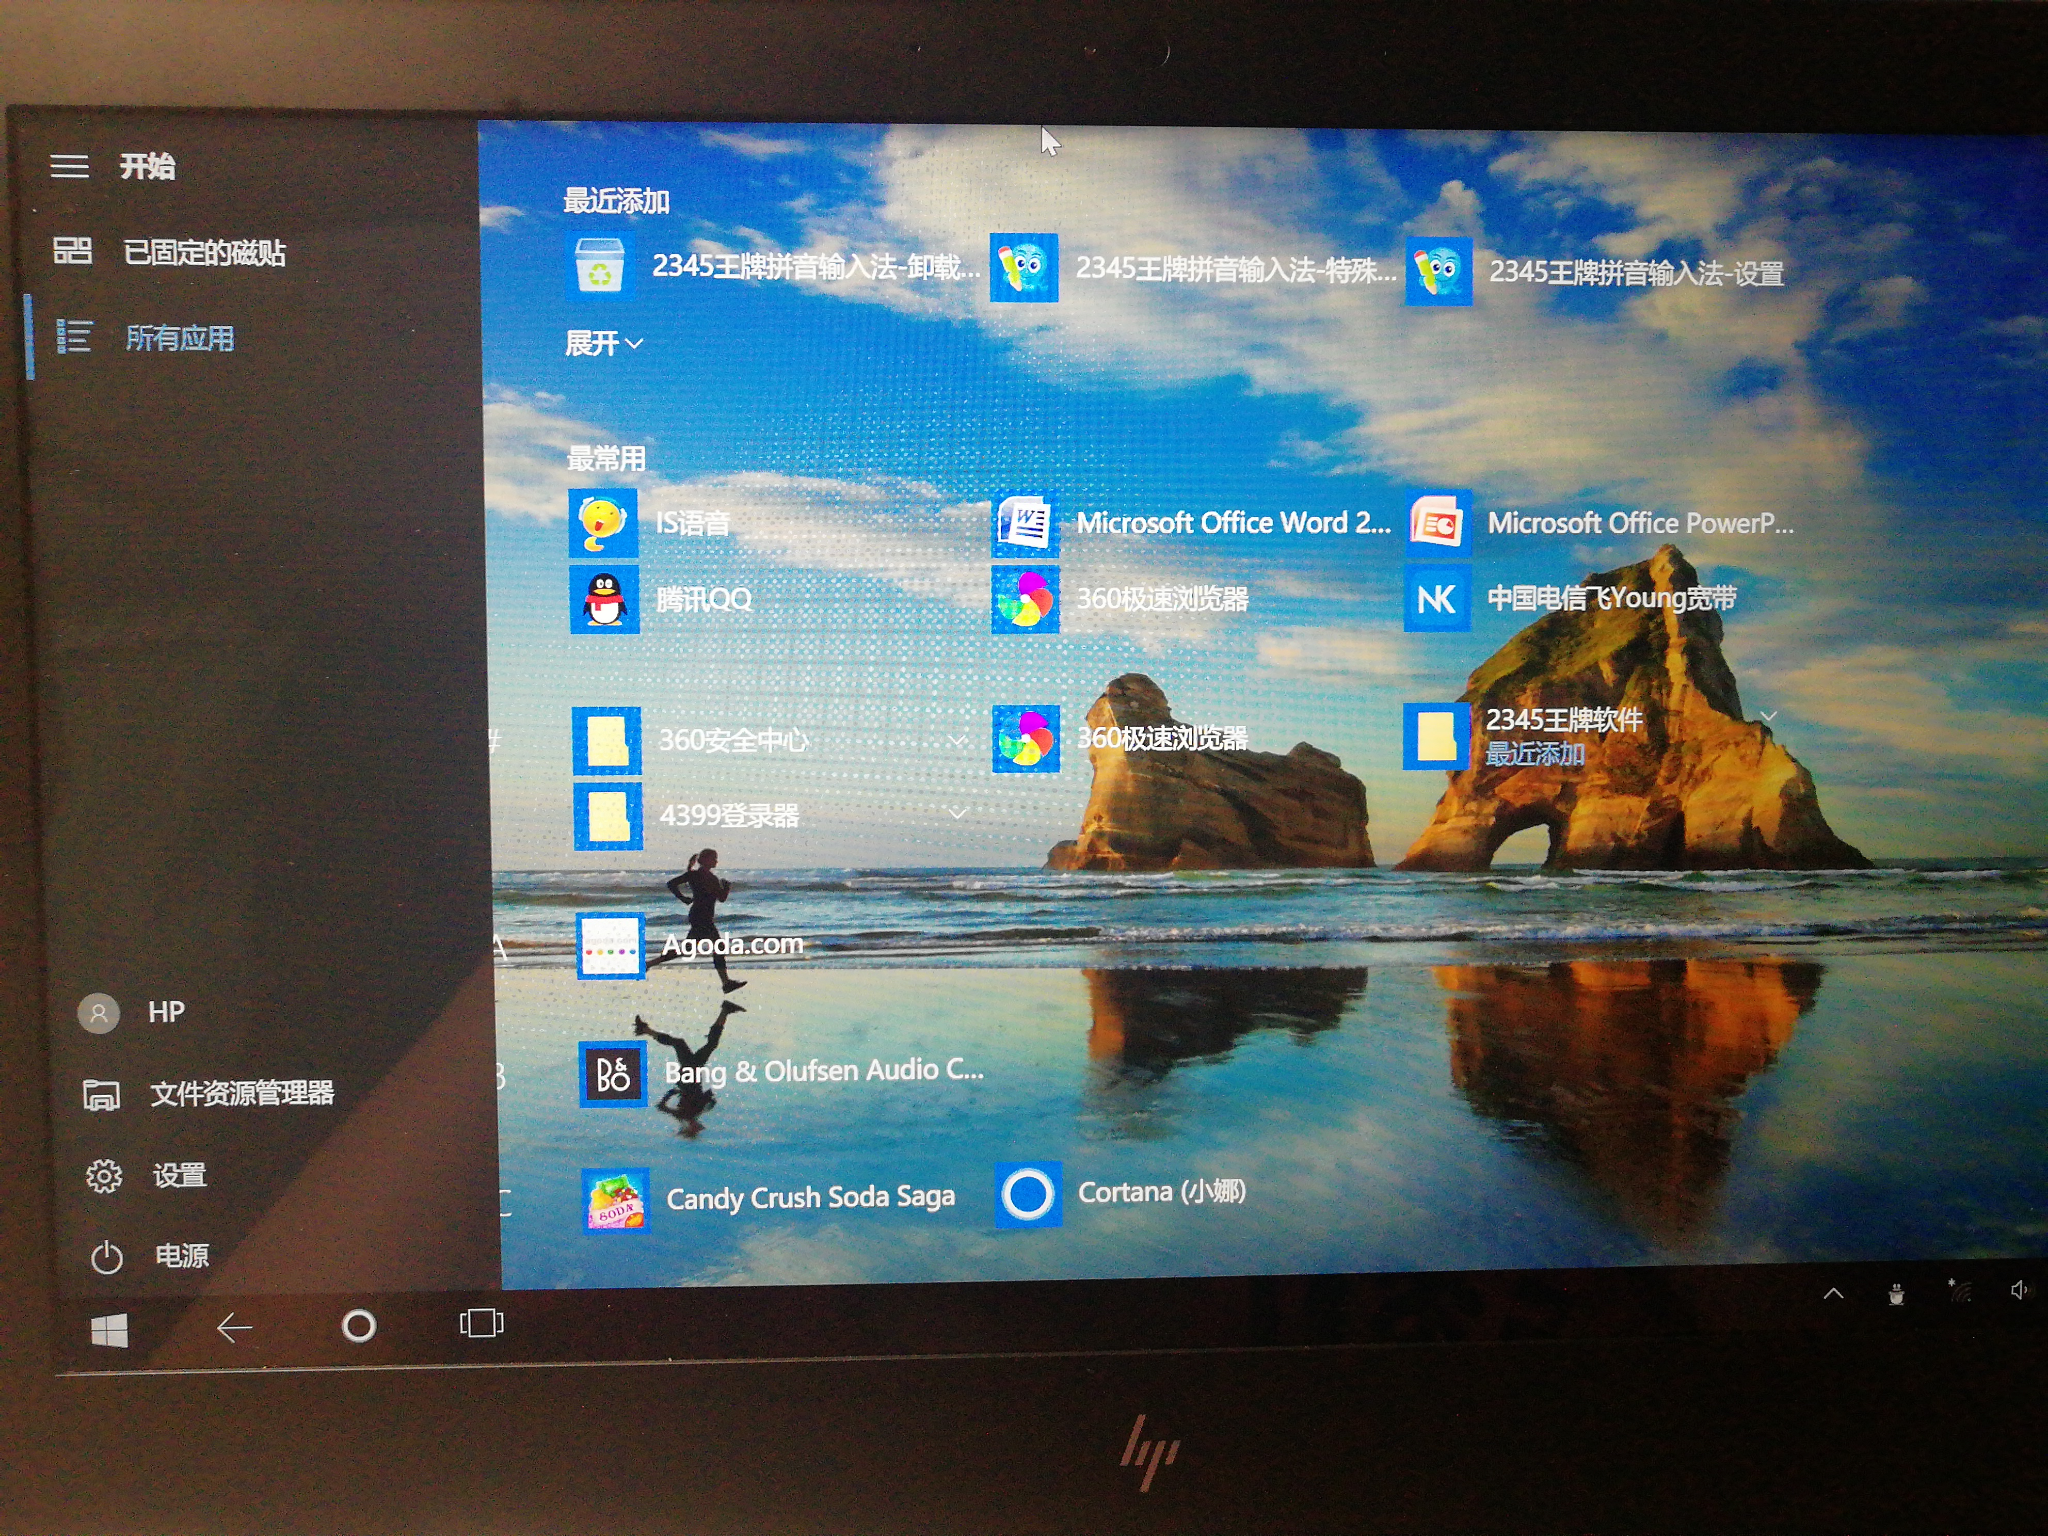Click 展开 to expand recently added
The width and height of the screenshot is (2048, 1536).
(604, 344)
